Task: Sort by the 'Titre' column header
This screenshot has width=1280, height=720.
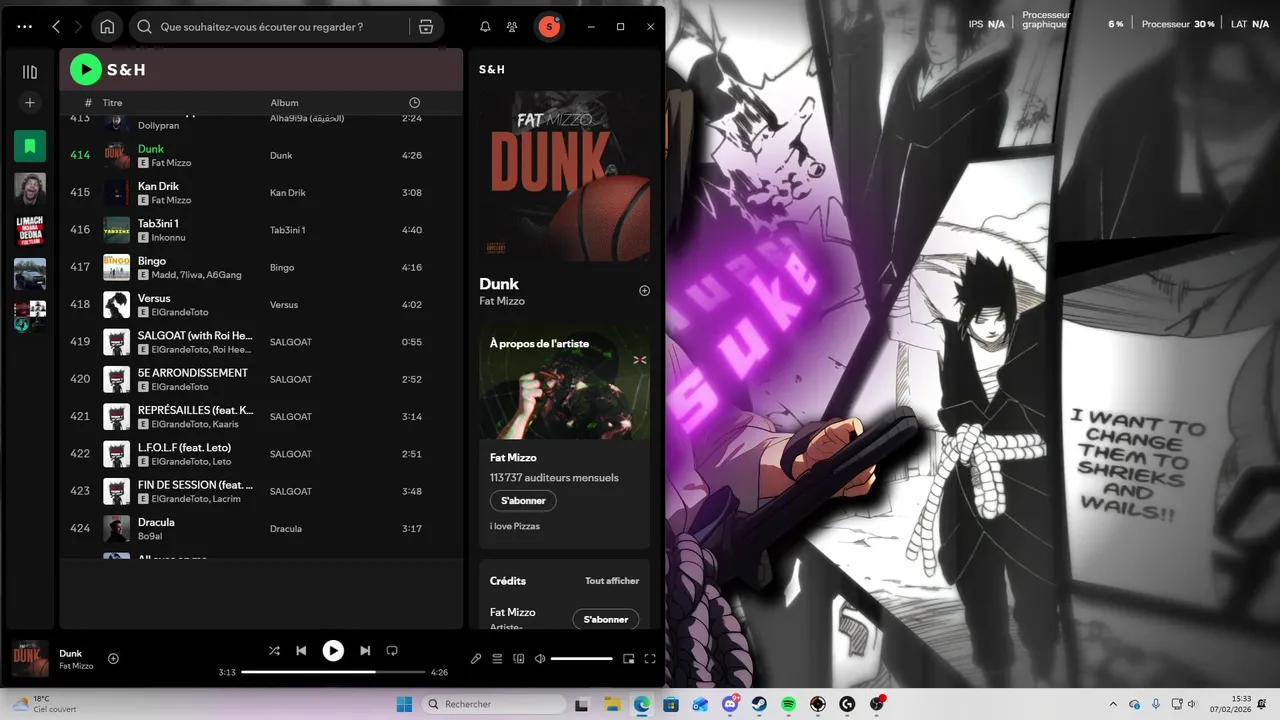Action: [x=112, y=103]
